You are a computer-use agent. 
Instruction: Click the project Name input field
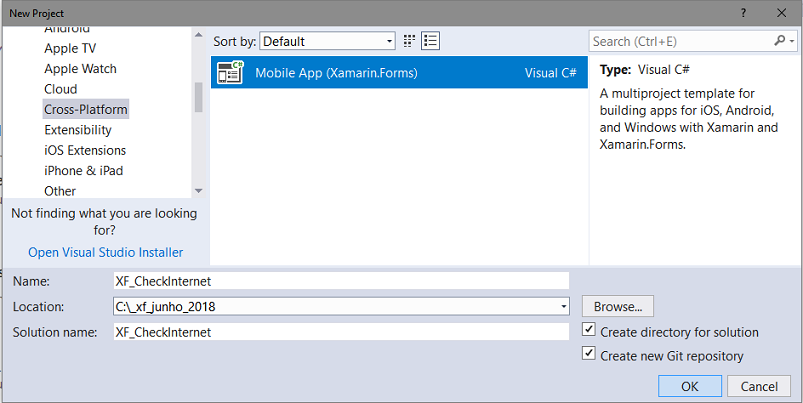(341, 281)
